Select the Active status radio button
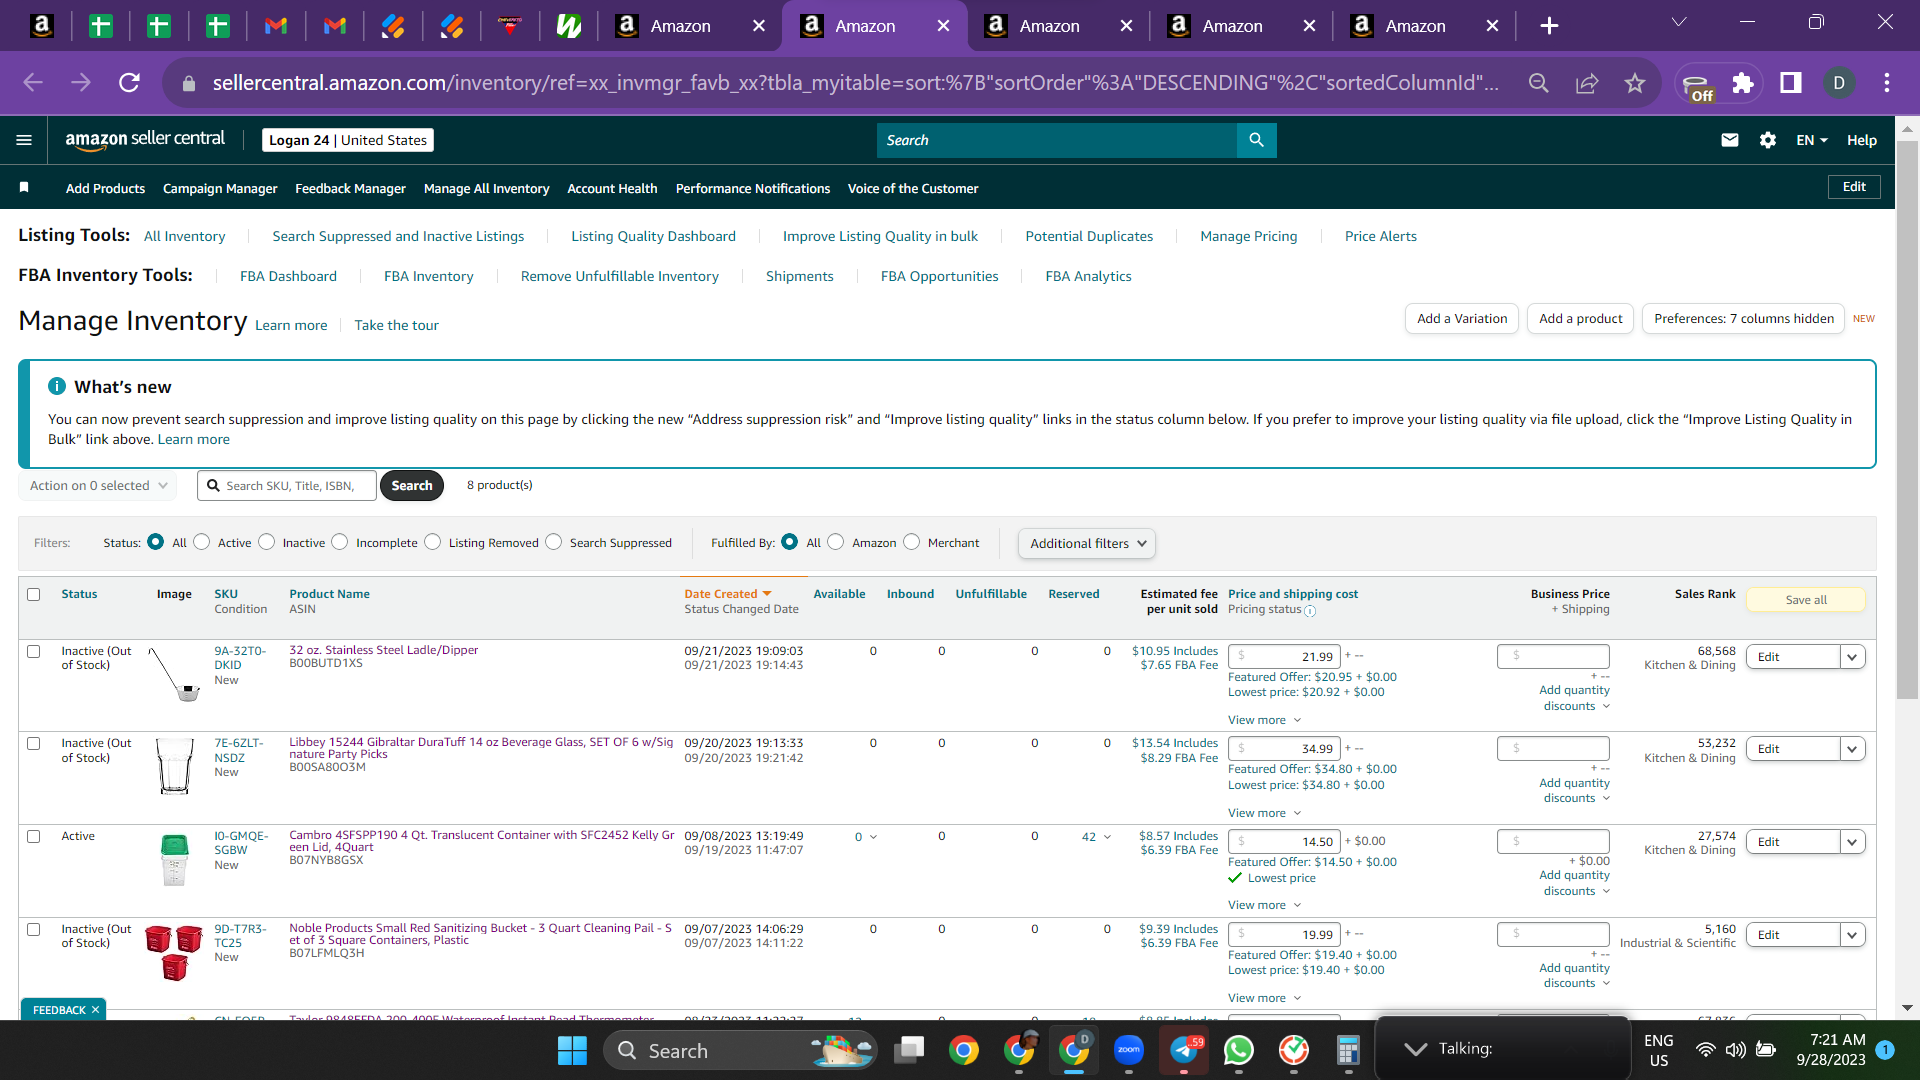Viewport: 1920px width, 1080px height. [202, 542]
